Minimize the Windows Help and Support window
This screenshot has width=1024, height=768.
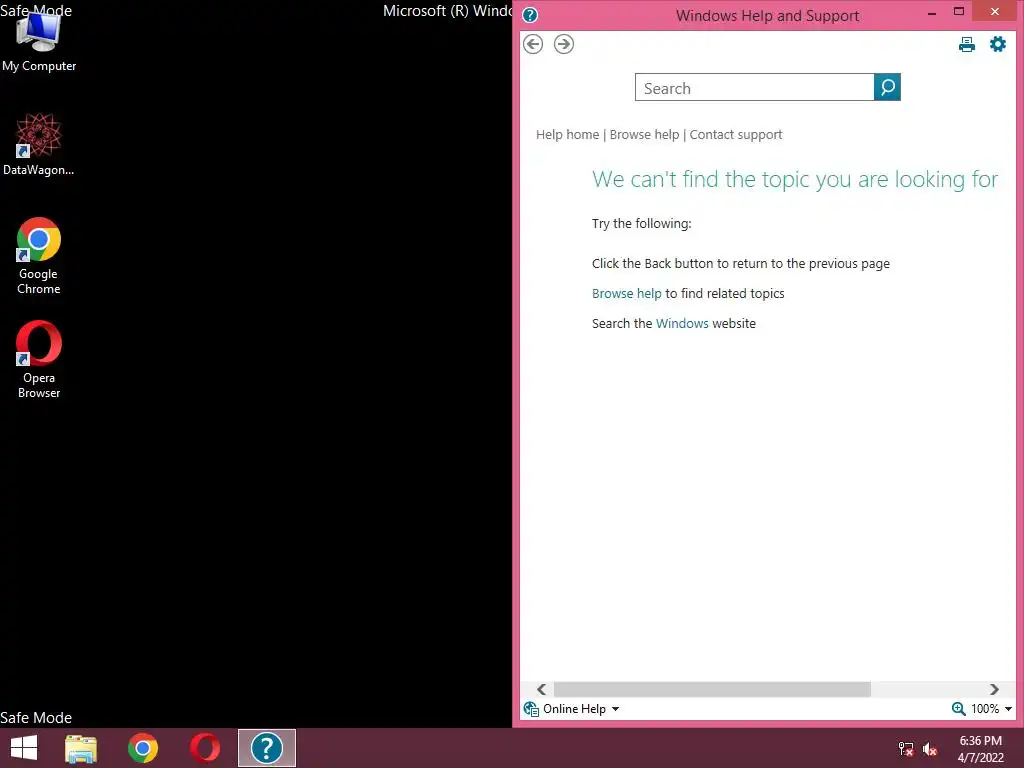pos(932,12)
